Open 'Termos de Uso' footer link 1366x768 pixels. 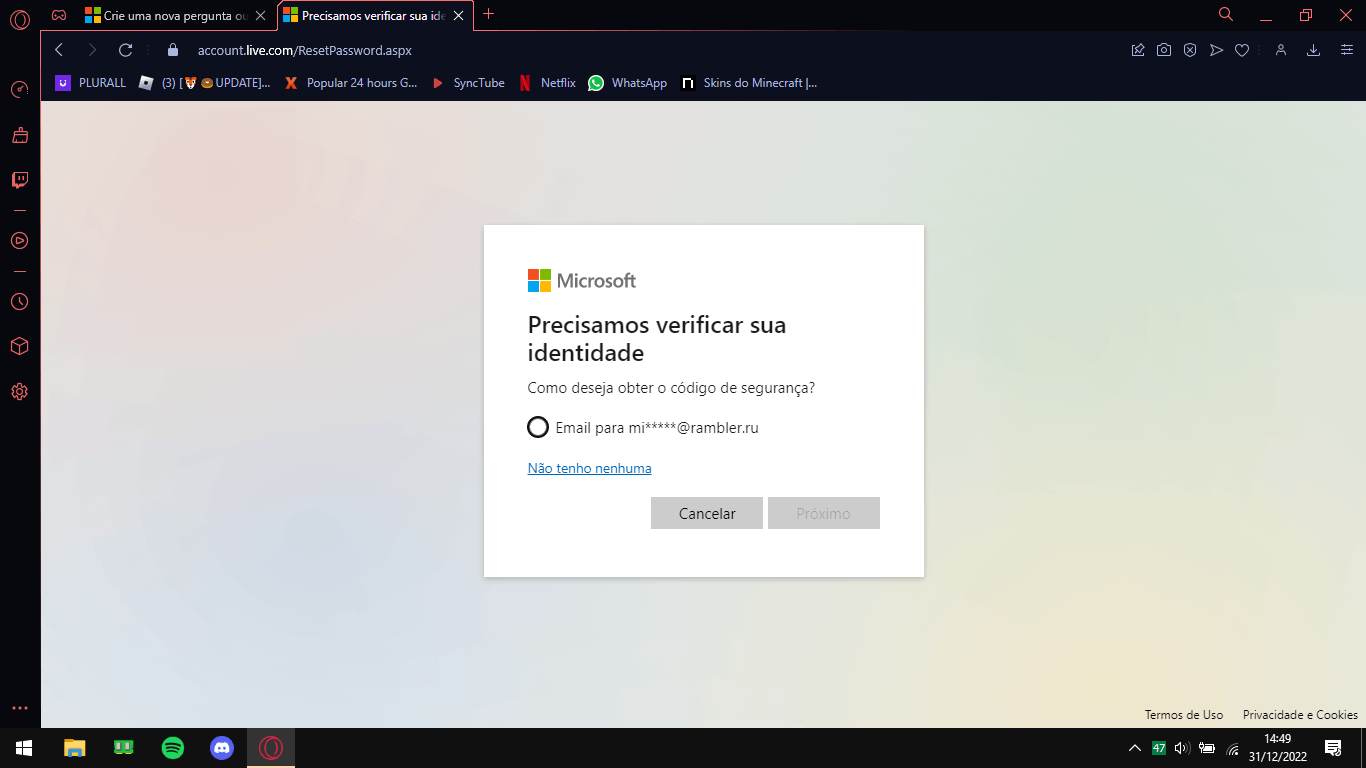coord(1184,715)
